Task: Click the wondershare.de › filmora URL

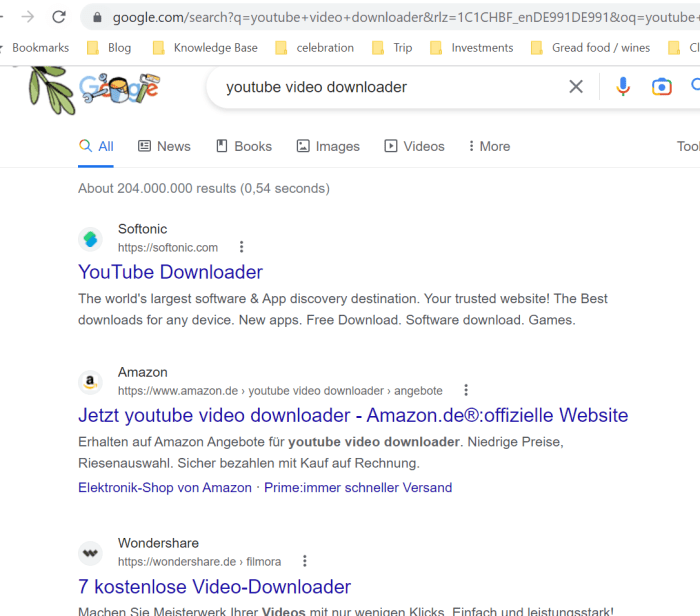Action: (x=200, y=562)
